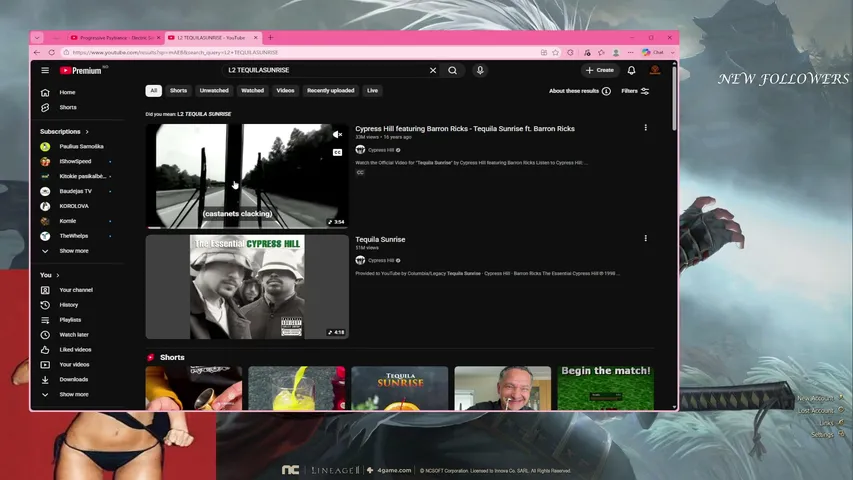Click the browser address bar
This screenshot has width=853, height=480.
click(x=299, y=53)
